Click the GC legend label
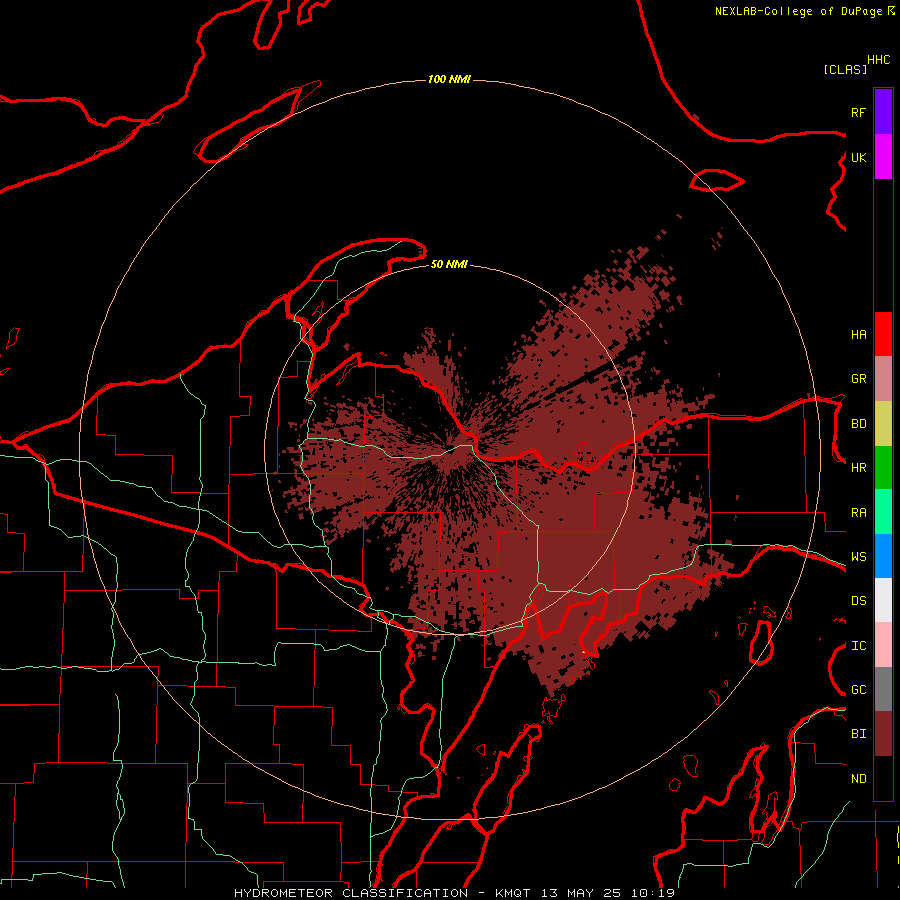 click(x=858, y=690)
